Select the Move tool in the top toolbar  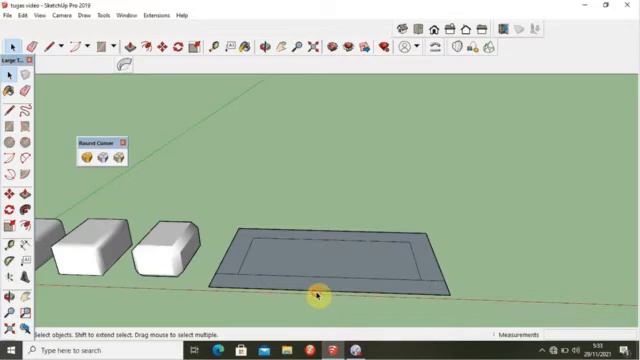coord(162,47)
